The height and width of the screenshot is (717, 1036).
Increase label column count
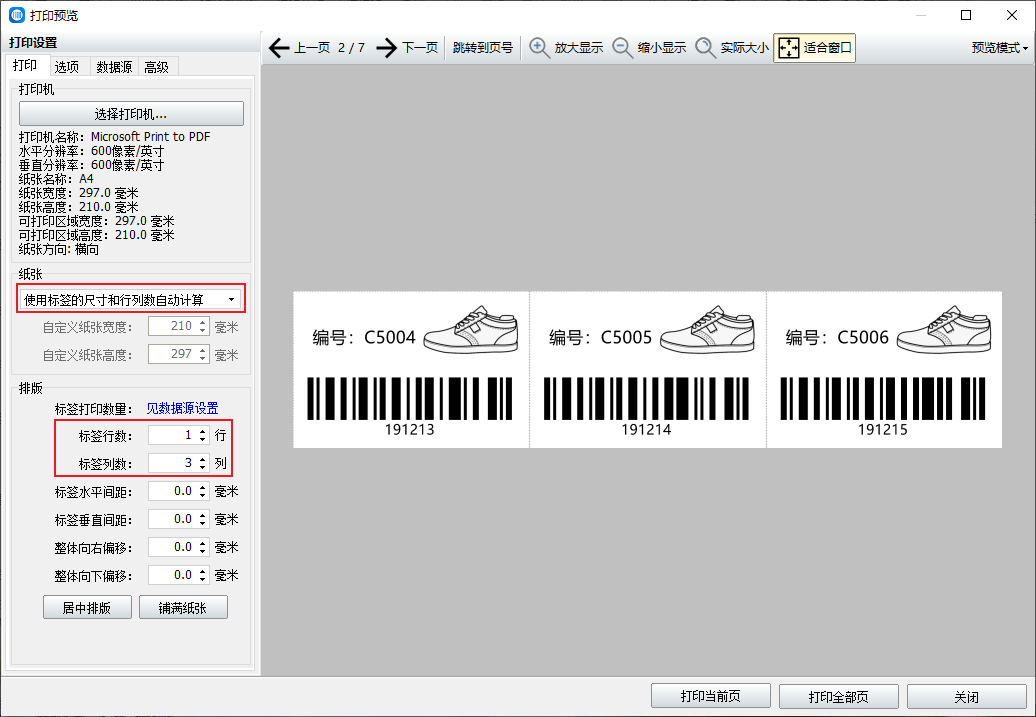[203, 459]
